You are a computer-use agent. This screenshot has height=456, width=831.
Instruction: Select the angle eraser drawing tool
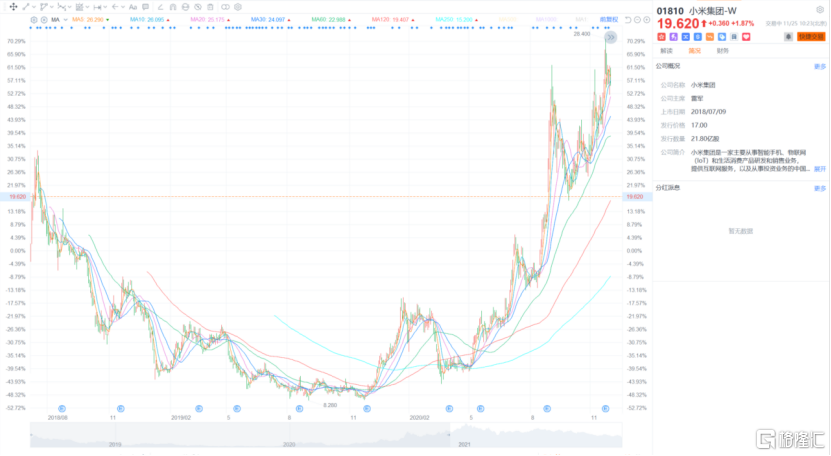point(160,7)
